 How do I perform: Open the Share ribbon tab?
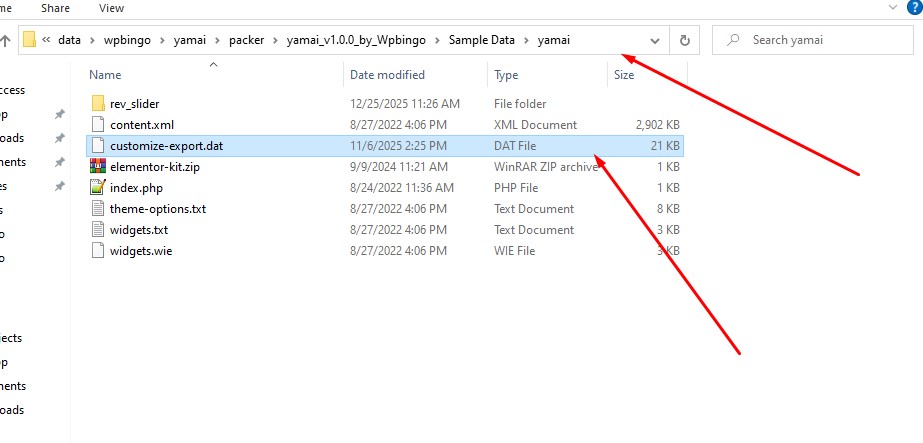click(56, 8)
